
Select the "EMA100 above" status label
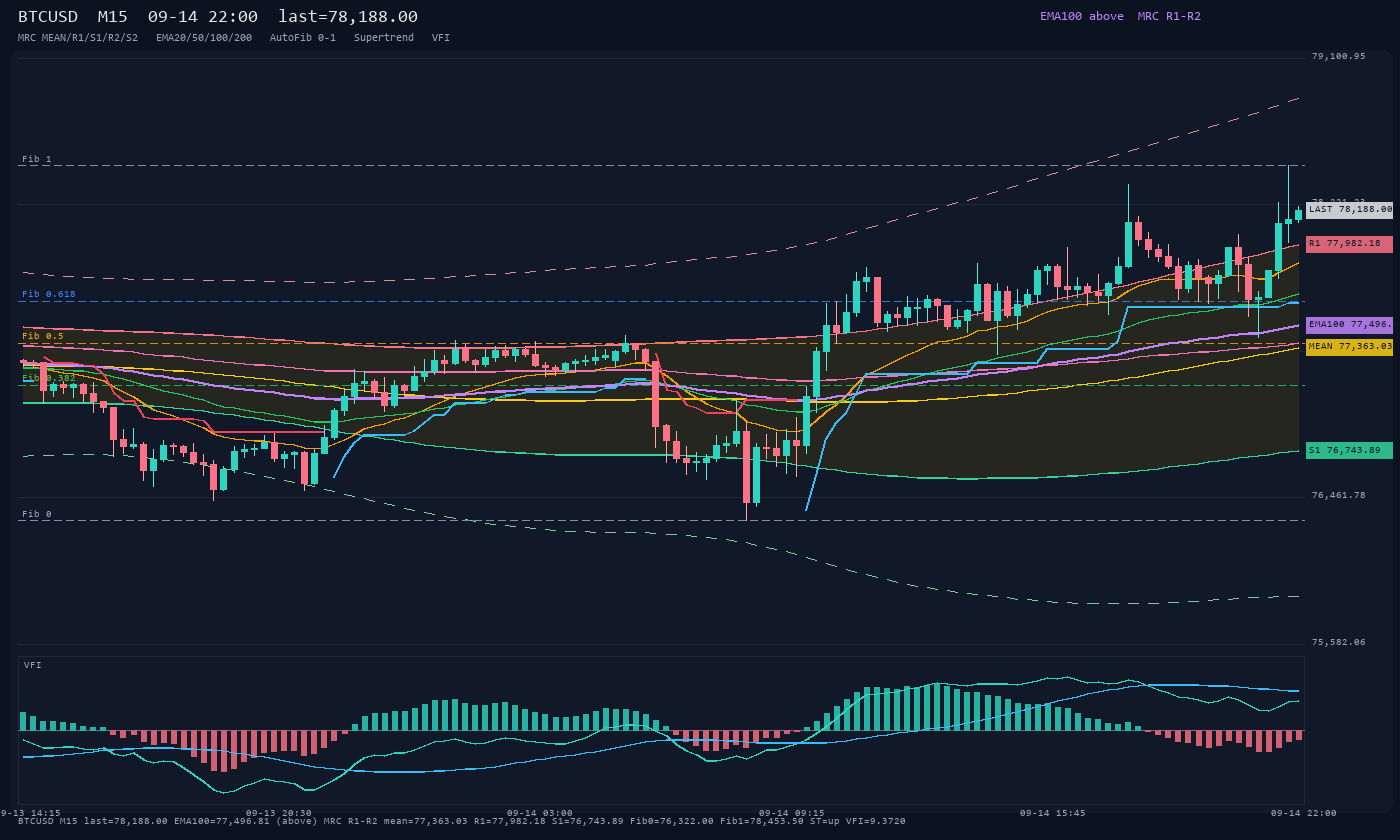pyautogui.click(x=1082, y=16)
